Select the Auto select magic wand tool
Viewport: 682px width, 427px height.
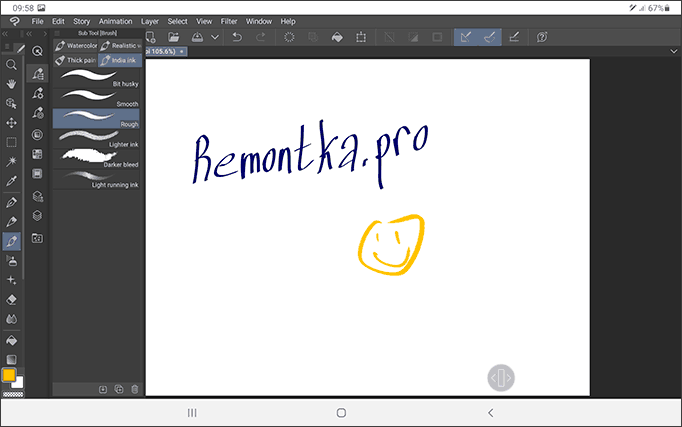[11, 161]
